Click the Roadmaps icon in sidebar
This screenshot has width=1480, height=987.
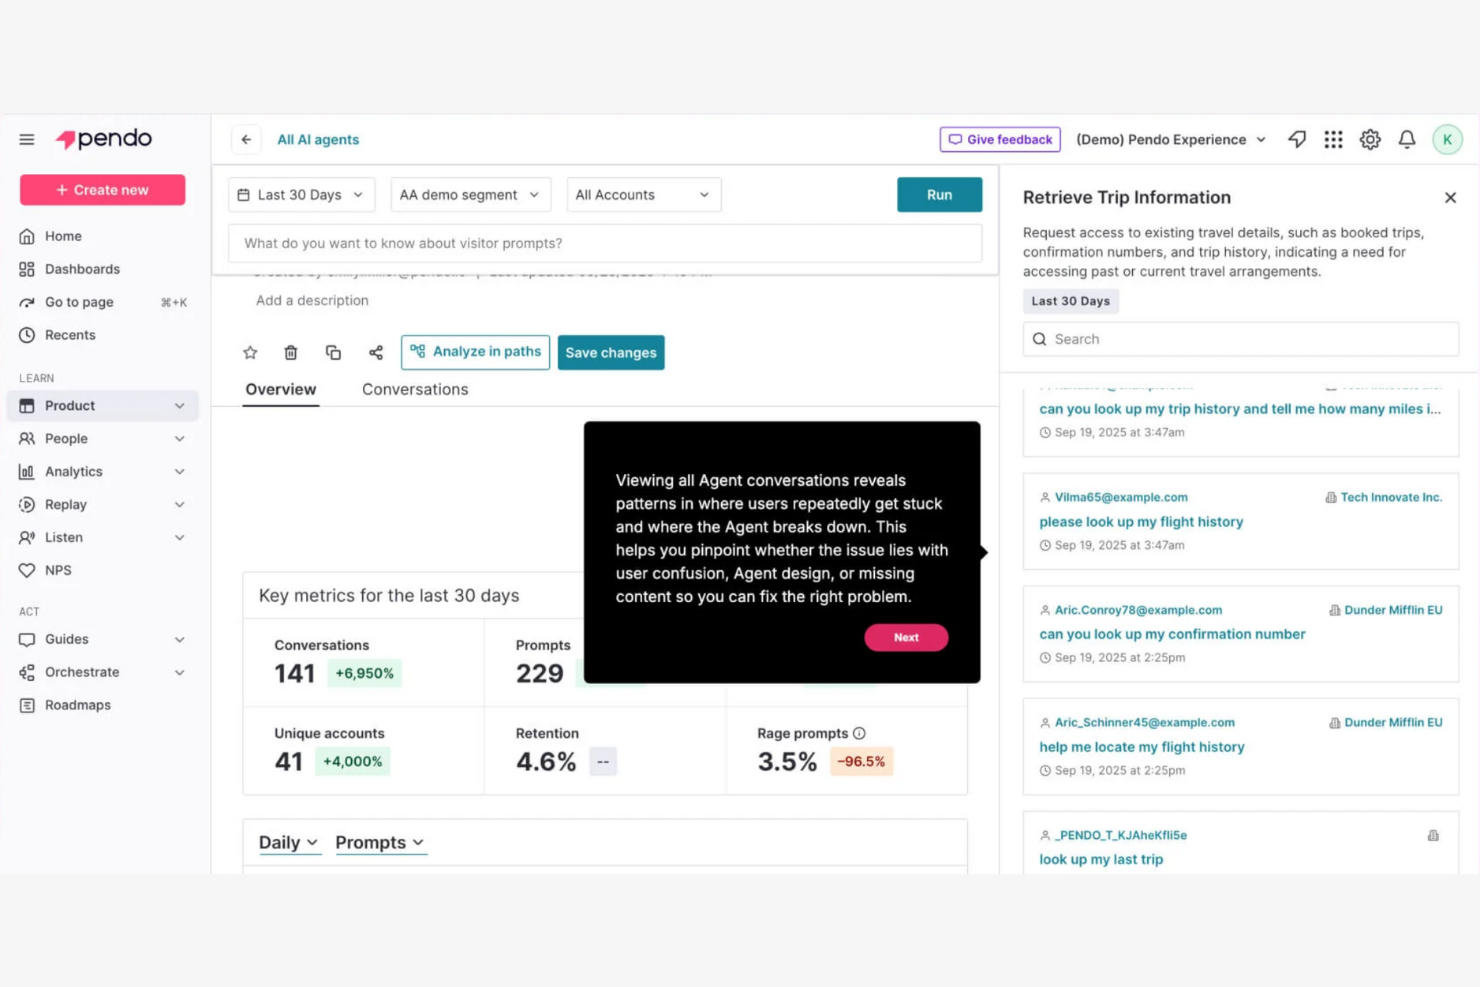pyautogui.click(x=27, y=705)
